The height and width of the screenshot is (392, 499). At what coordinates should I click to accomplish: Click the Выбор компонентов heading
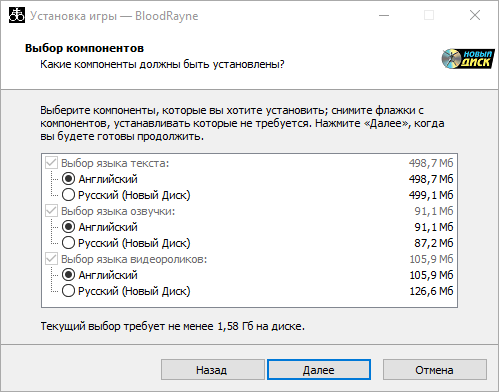click(x=84, y=48)
